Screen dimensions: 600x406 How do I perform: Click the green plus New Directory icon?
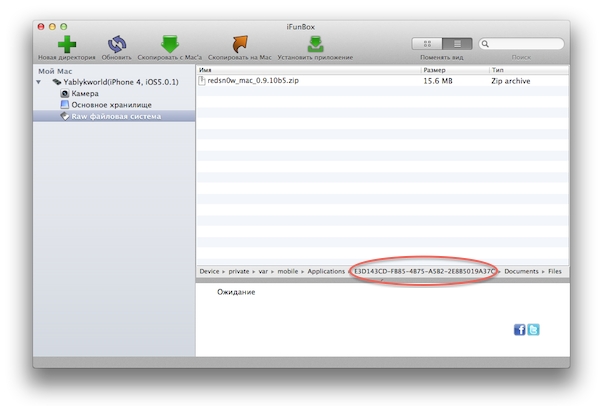coord(67,44)
